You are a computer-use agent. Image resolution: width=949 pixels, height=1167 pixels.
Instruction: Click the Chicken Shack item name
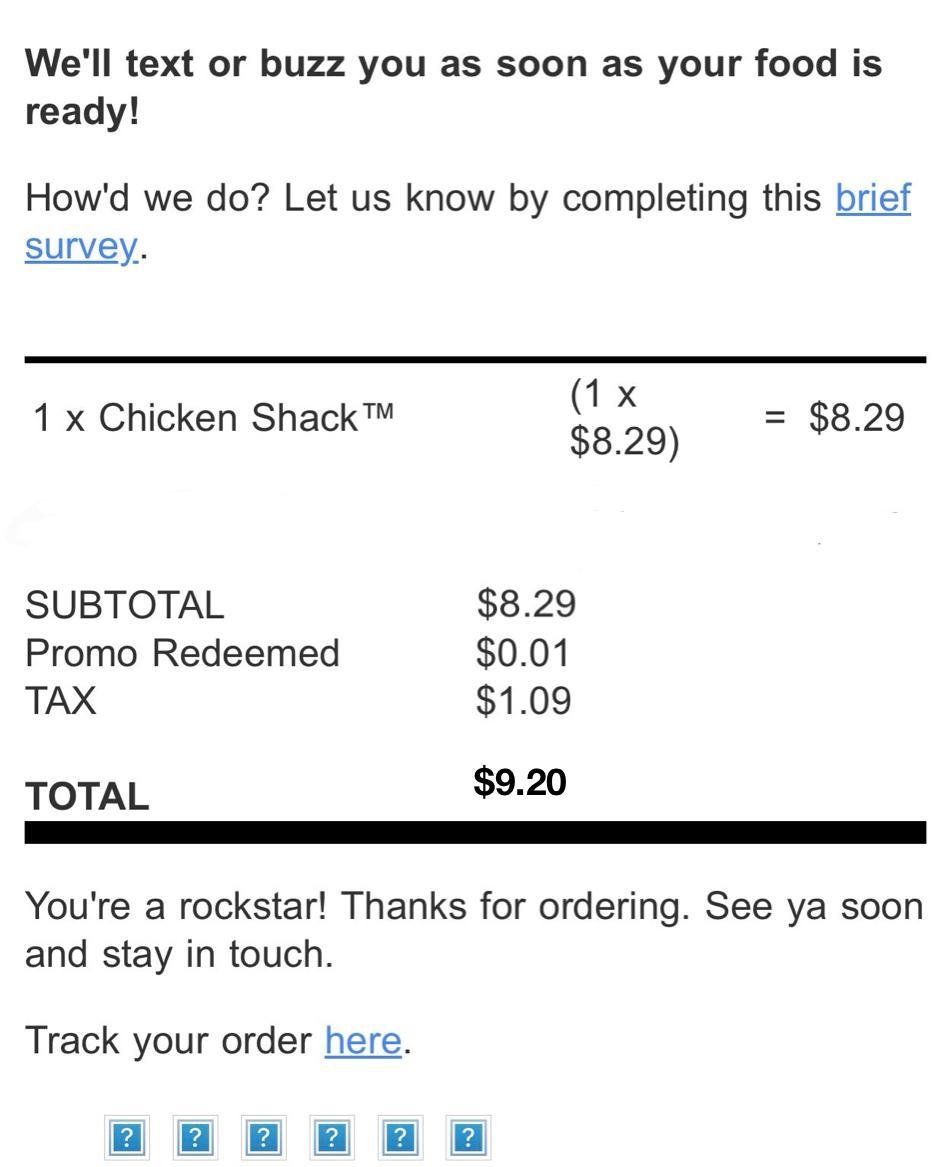213,418
